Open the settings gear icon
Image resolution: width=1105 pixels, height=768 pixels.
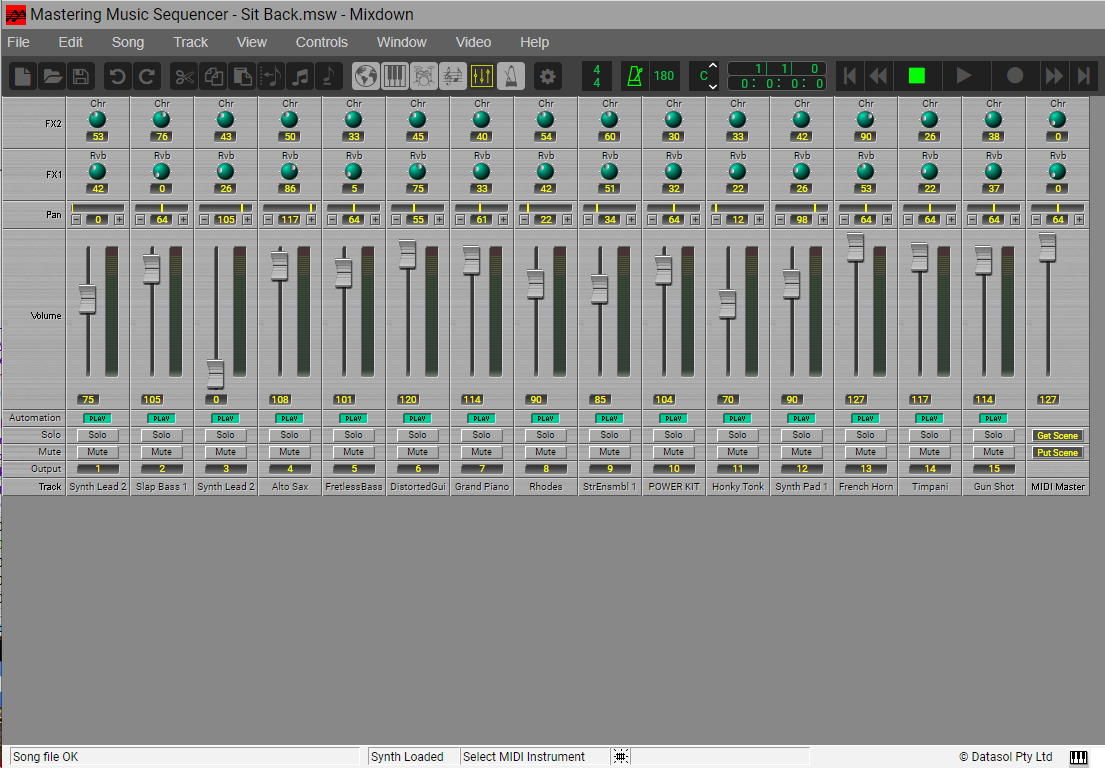547,76
